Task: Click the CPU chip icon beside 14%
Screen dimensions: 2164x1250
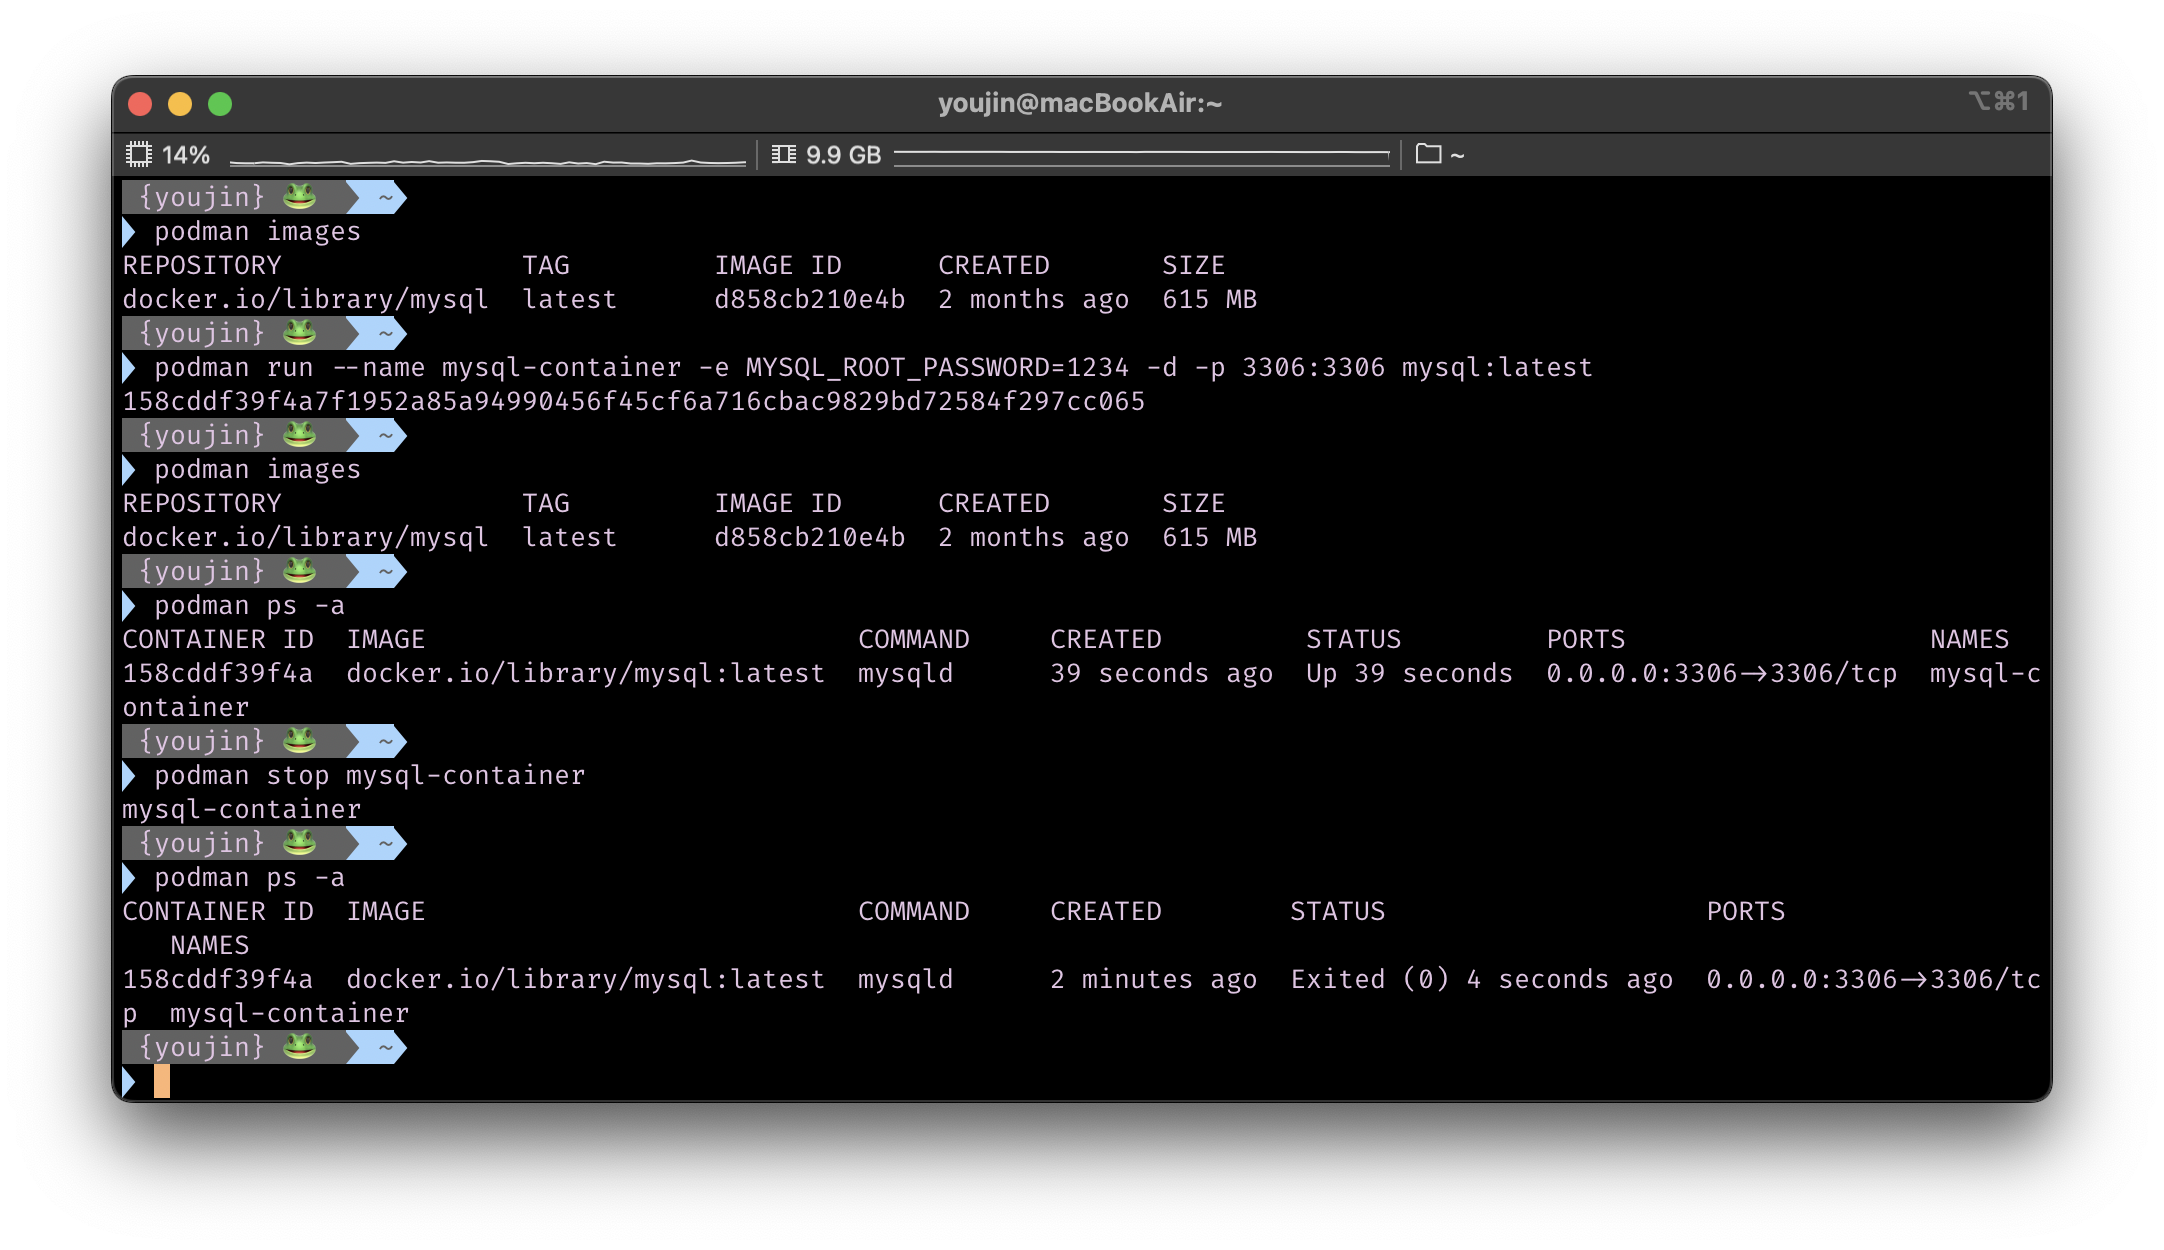Action: tap(138, 155)
